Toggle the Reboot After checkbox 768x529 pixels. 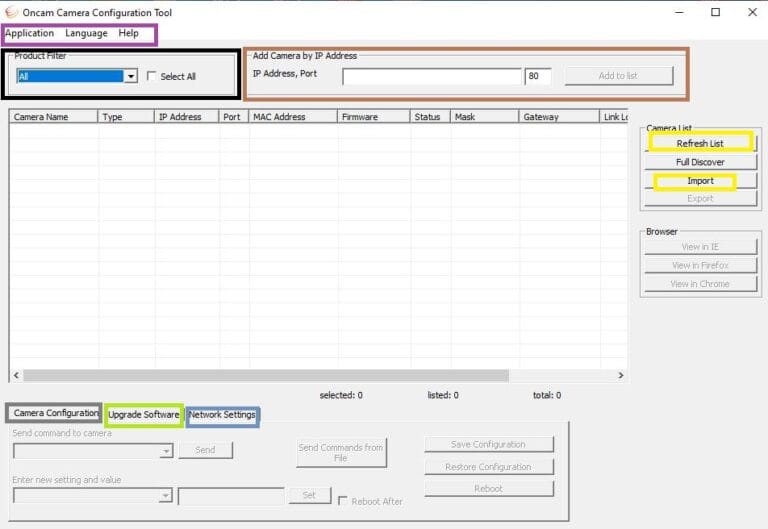coord(343,501)
